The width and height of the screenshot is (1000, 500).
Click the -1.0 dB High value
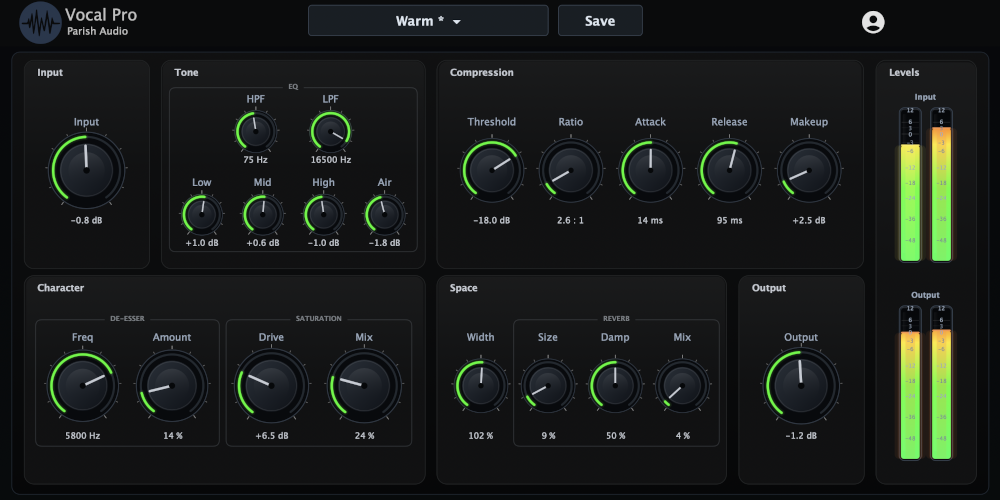[323, 243]
